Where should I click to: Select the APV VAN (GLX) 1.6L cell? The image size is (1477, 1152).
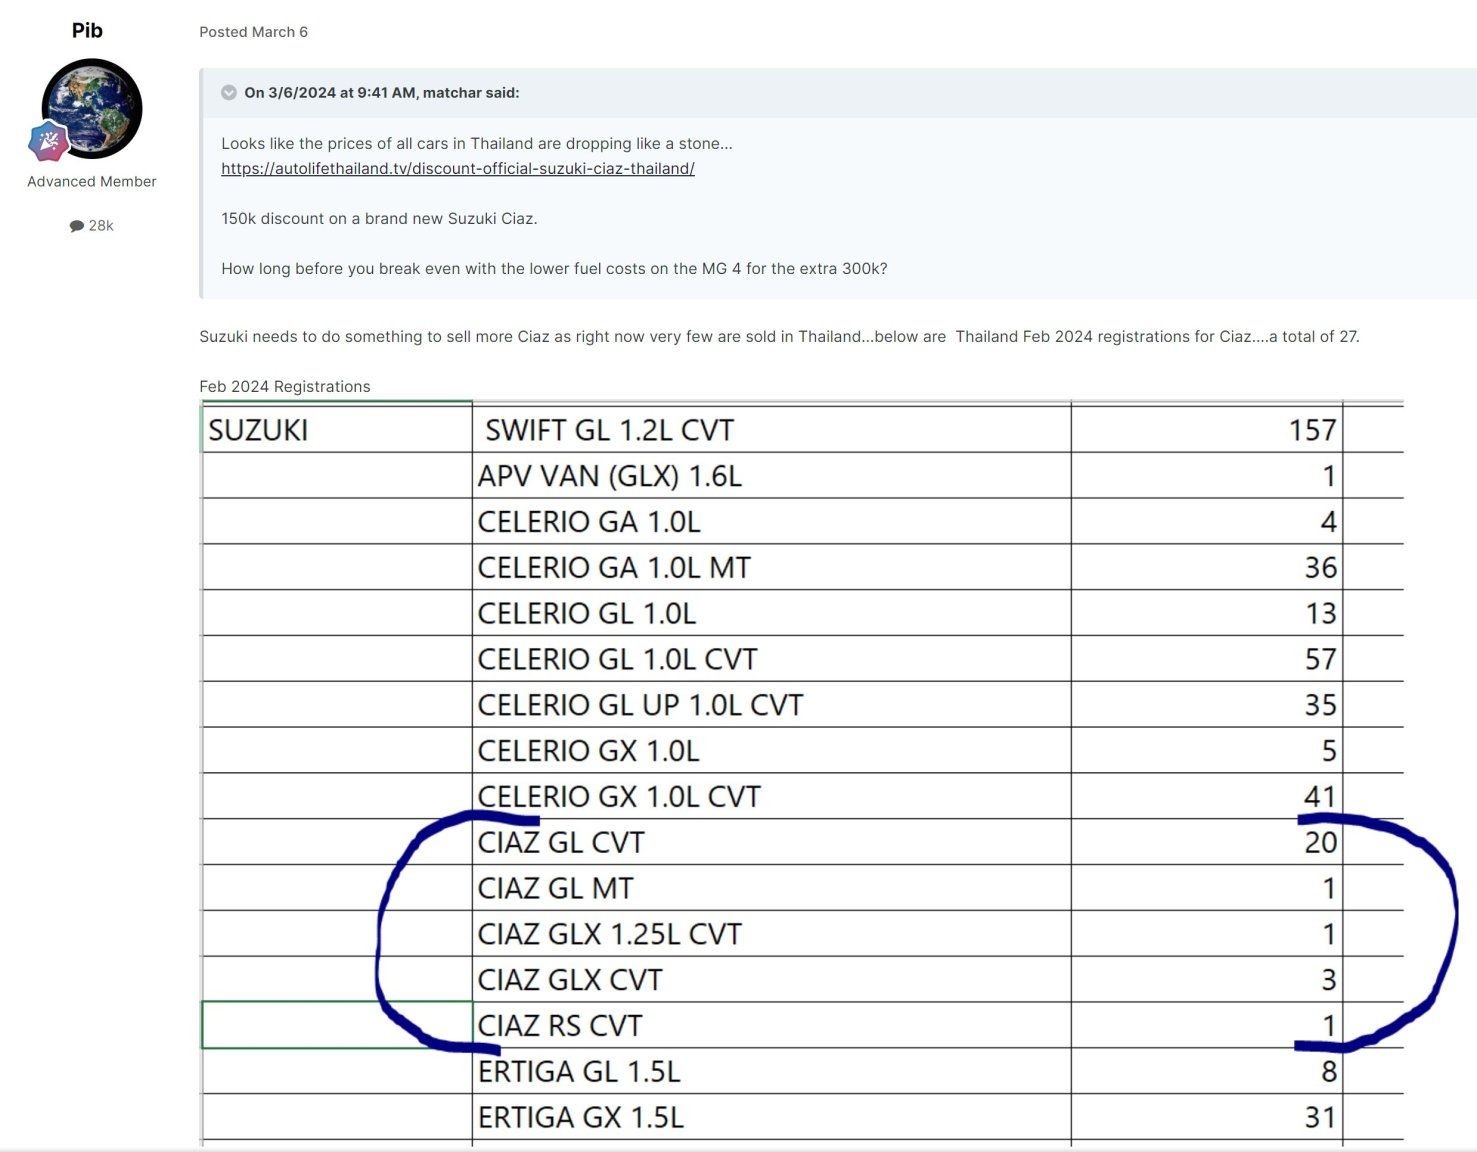(771, 475)
